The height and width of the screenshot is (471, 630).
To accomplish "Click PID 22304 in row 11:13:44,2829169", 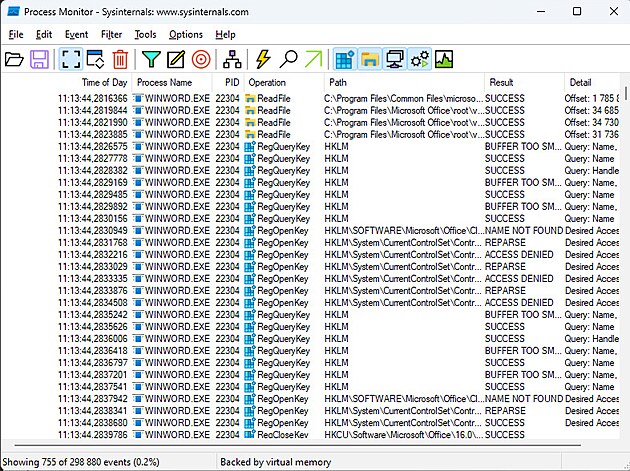I will [x=227, y=182].
